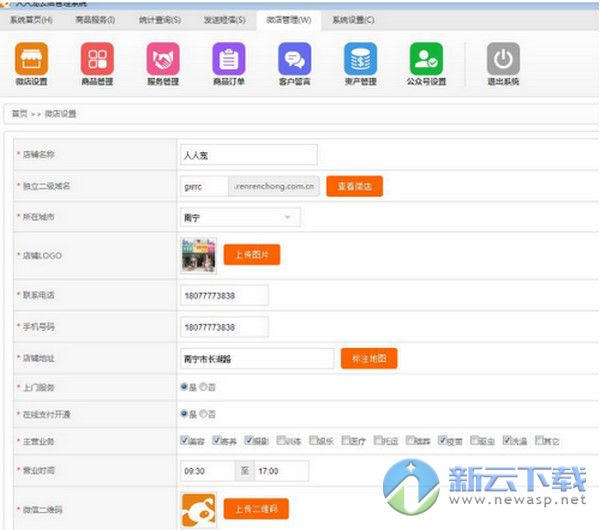
Task: Open the 商品订单 clipboard icon
Action: (229, 59)
